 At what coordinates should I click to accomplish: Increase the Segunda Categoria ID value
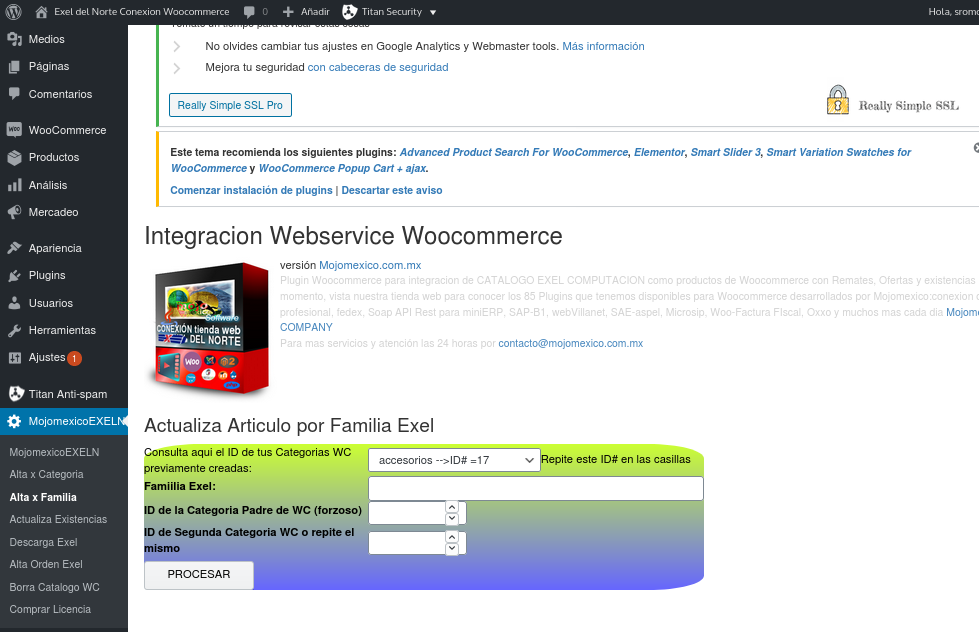(x=452, y=536)
